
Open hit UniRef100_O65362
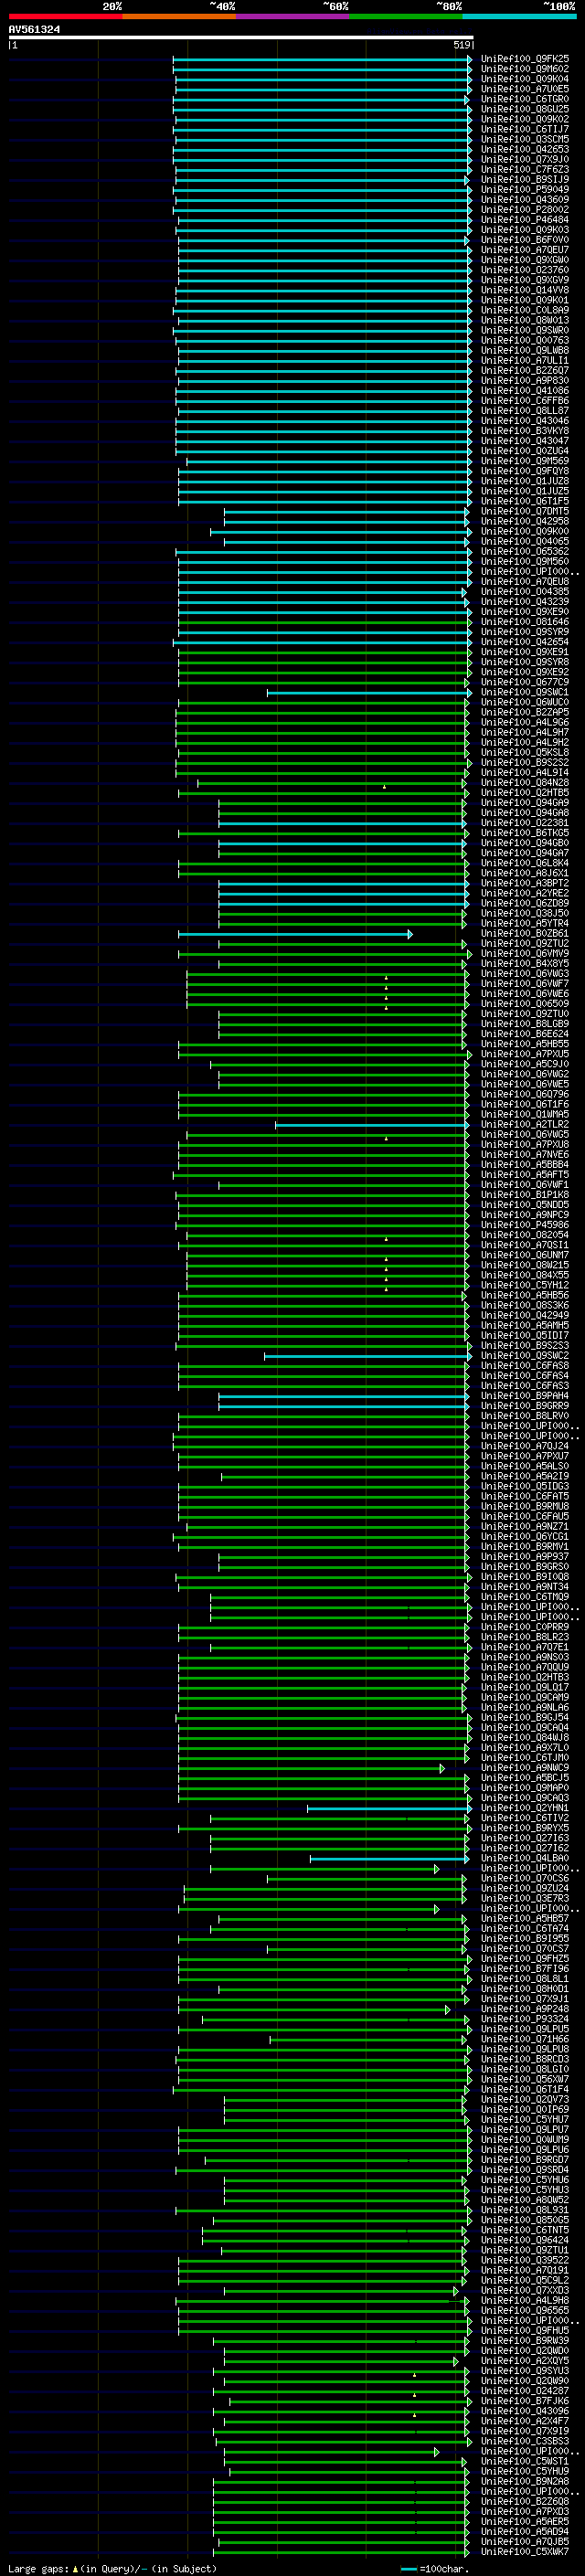pyautogui.click(x=525, y=552)
